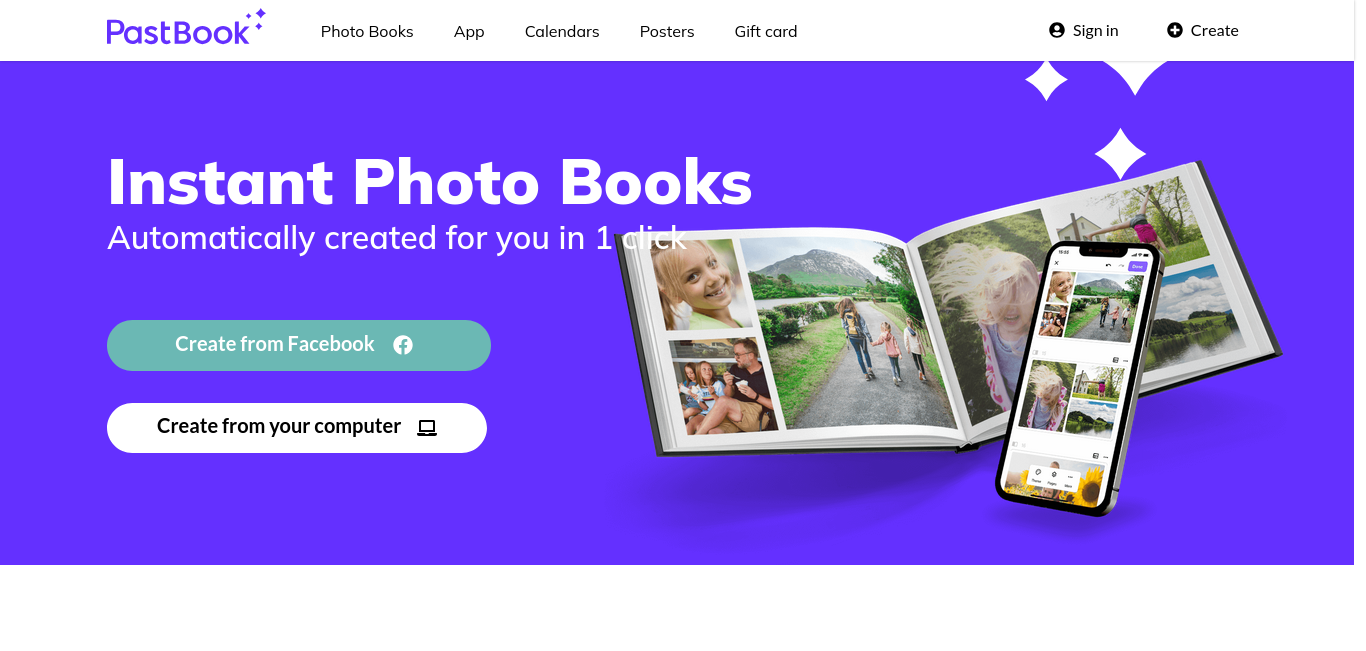Select Gift card in navigation

click(766, 31)
